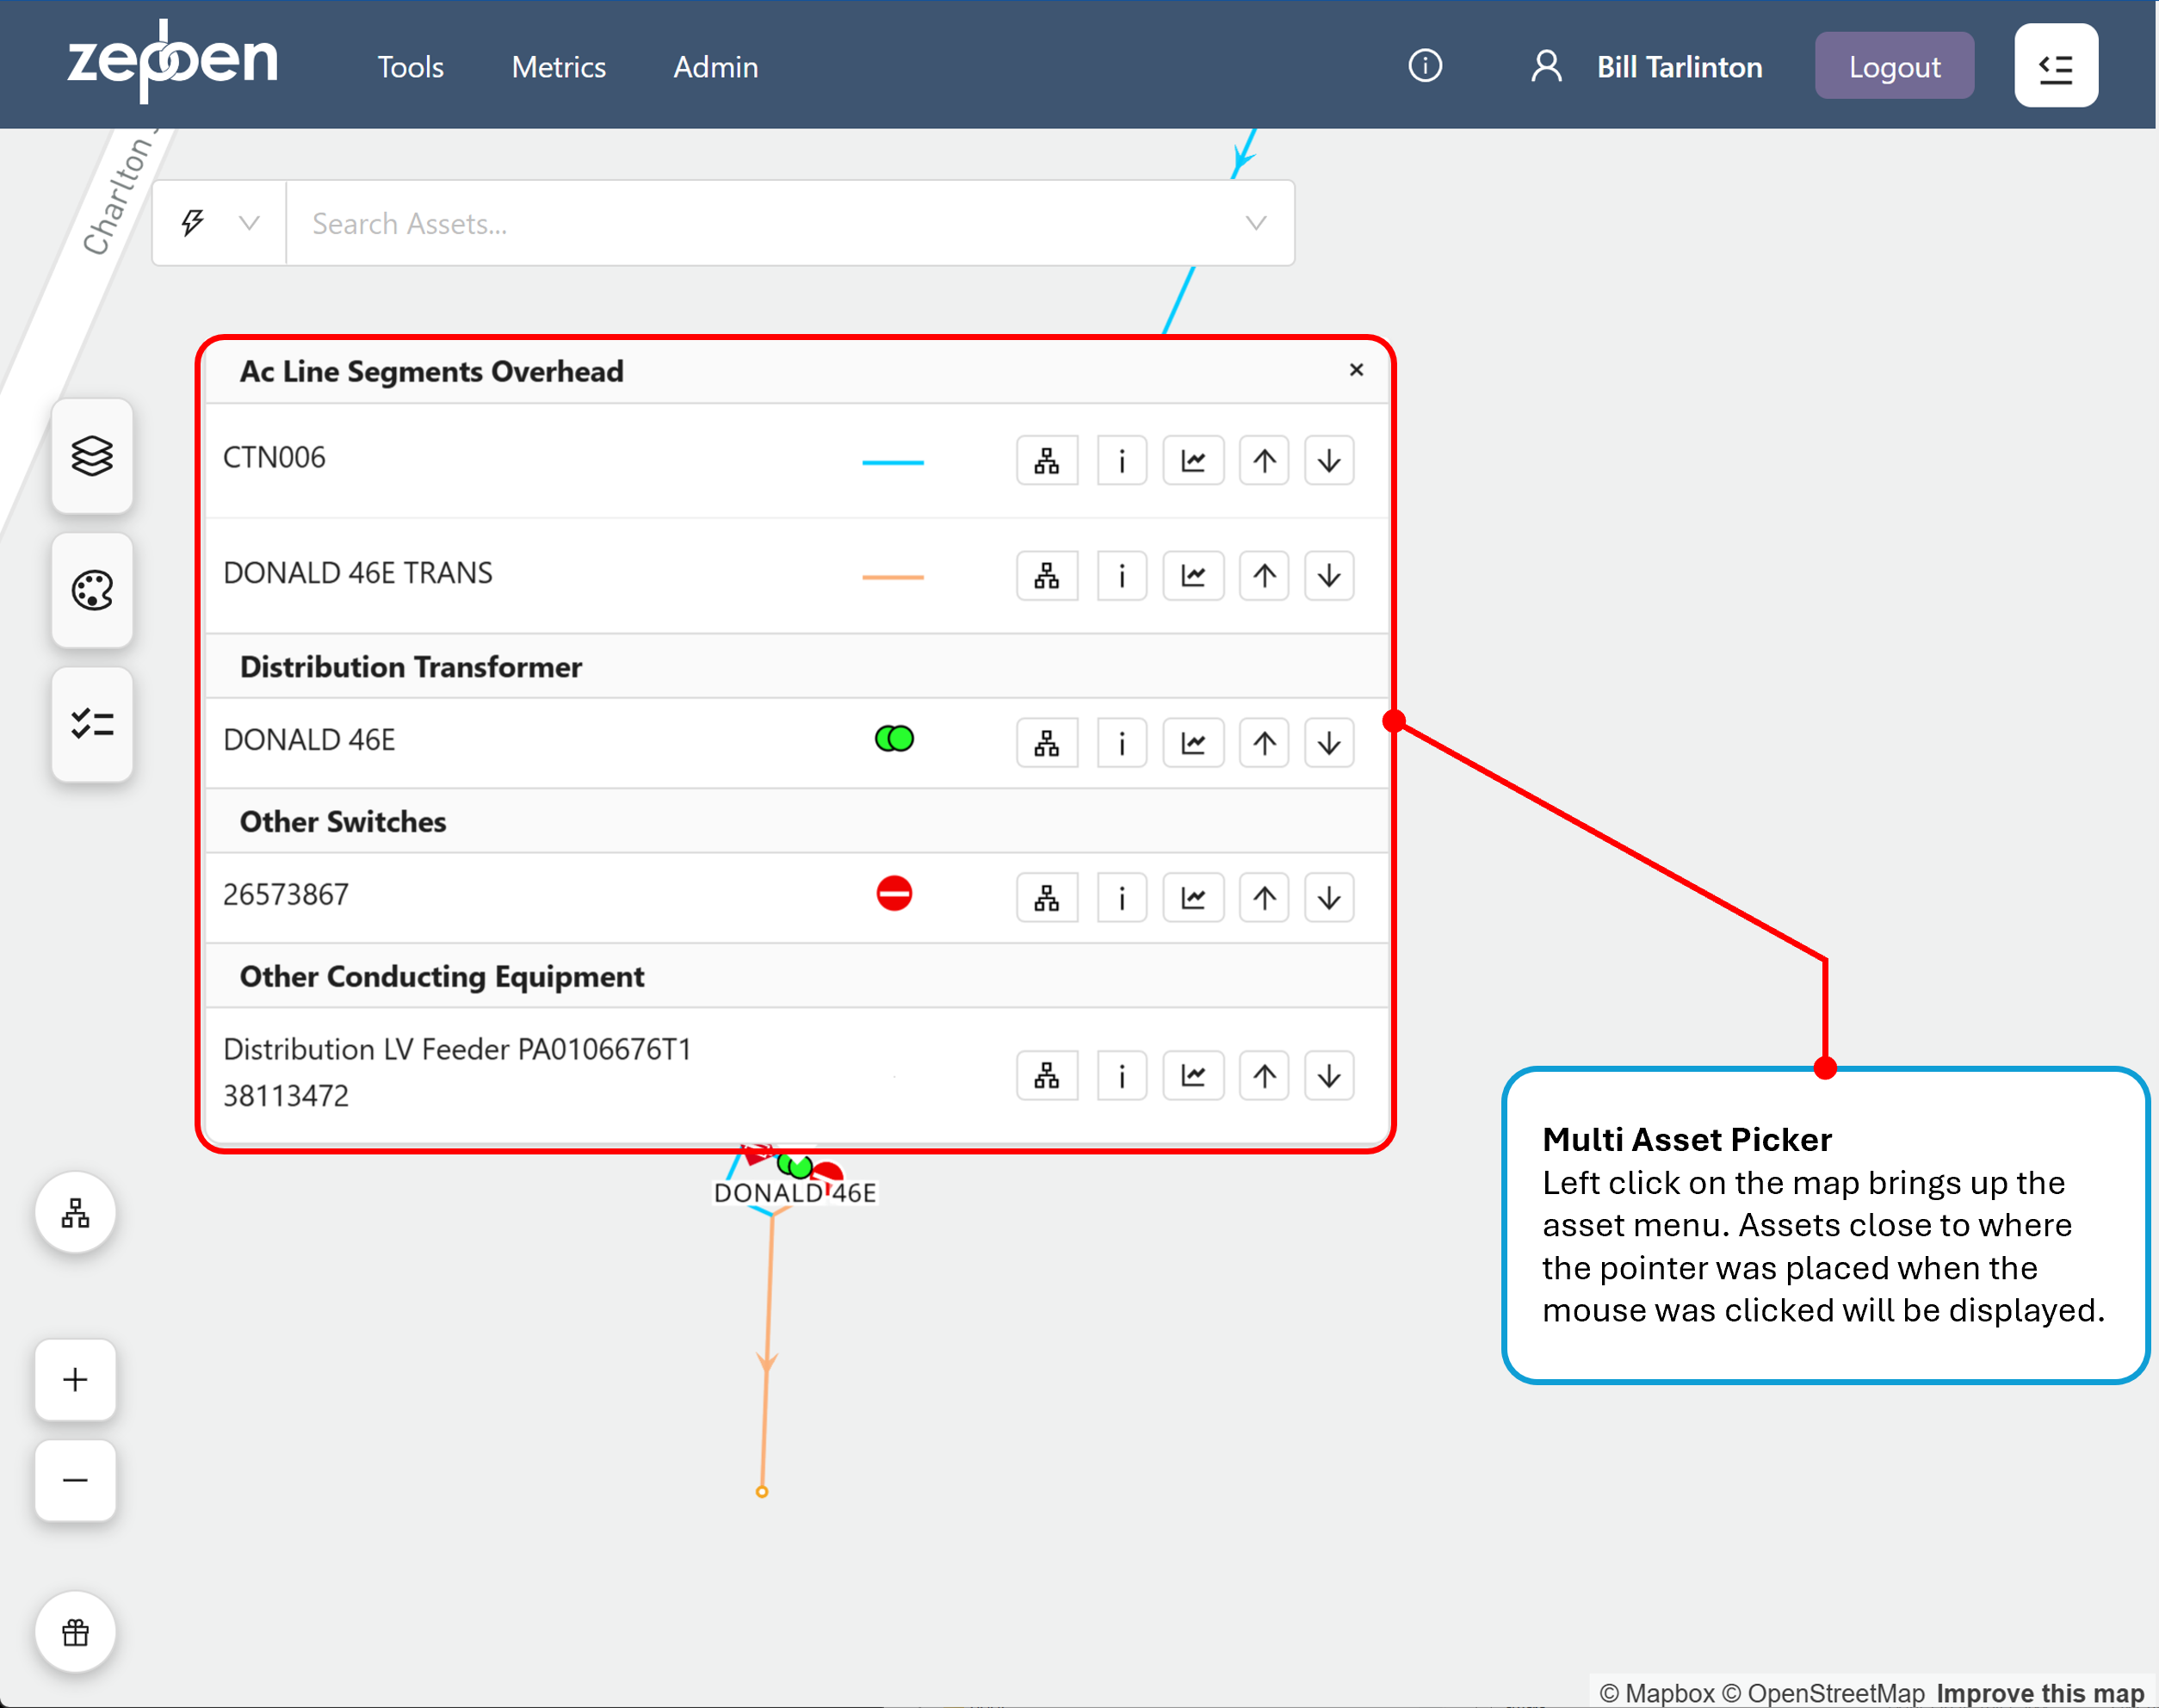Open hierarchy icon for Distribution LV Feeder row
Image resolution: width=2159 pixels, height=1708 pixels.
[x=1047, y=1076]
